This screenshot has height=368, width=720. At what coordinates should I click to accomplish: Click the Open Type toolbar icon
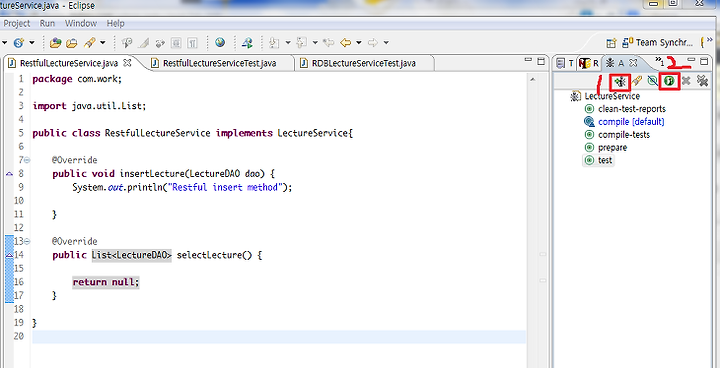coord(56,43)
